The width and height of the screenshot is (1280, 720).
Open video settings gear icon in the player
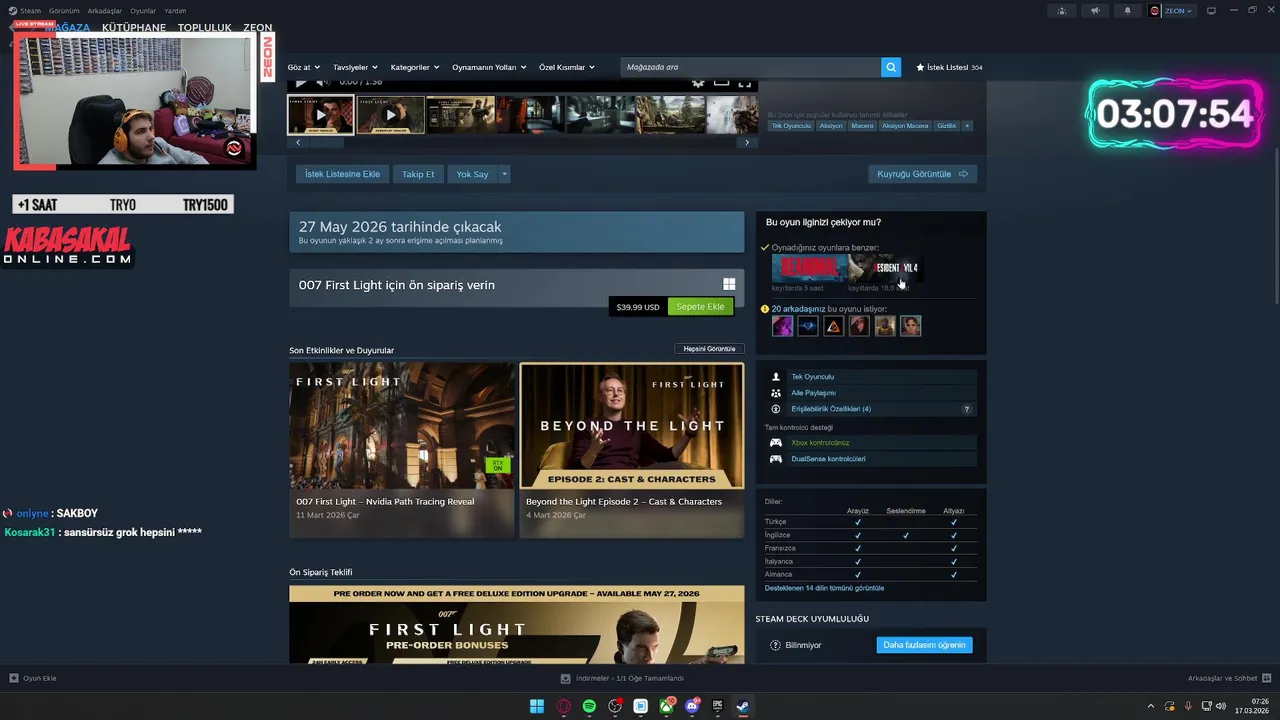click(x=698, y=83)
